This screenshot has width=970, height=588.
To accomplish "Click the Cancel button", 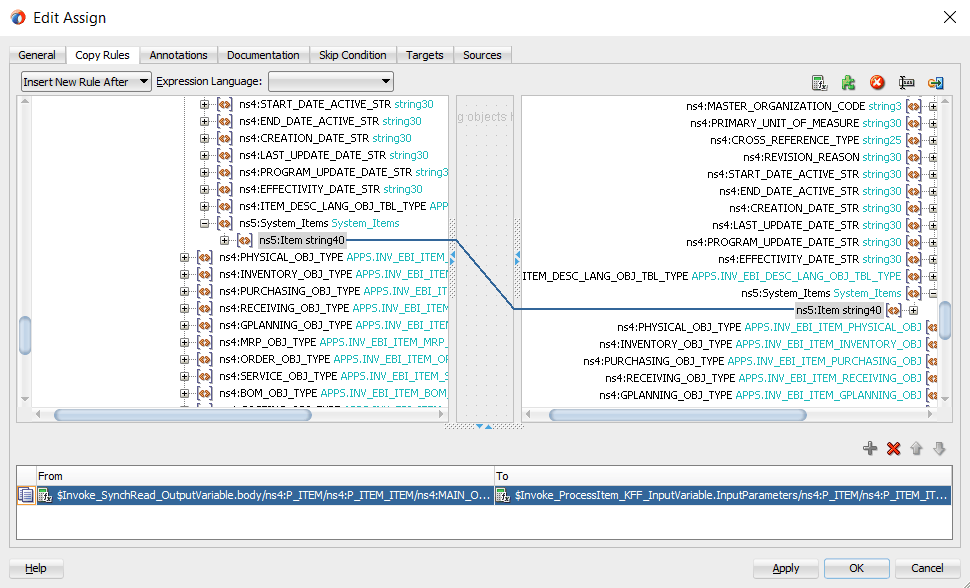I will coord(927,568).
